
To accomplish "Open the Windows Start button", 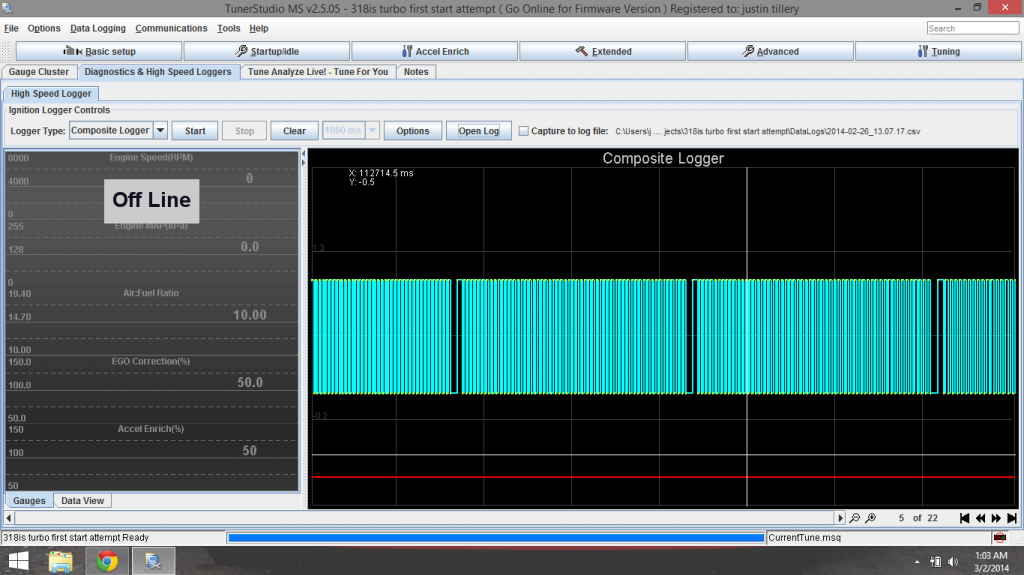I will tap(18, 561).
